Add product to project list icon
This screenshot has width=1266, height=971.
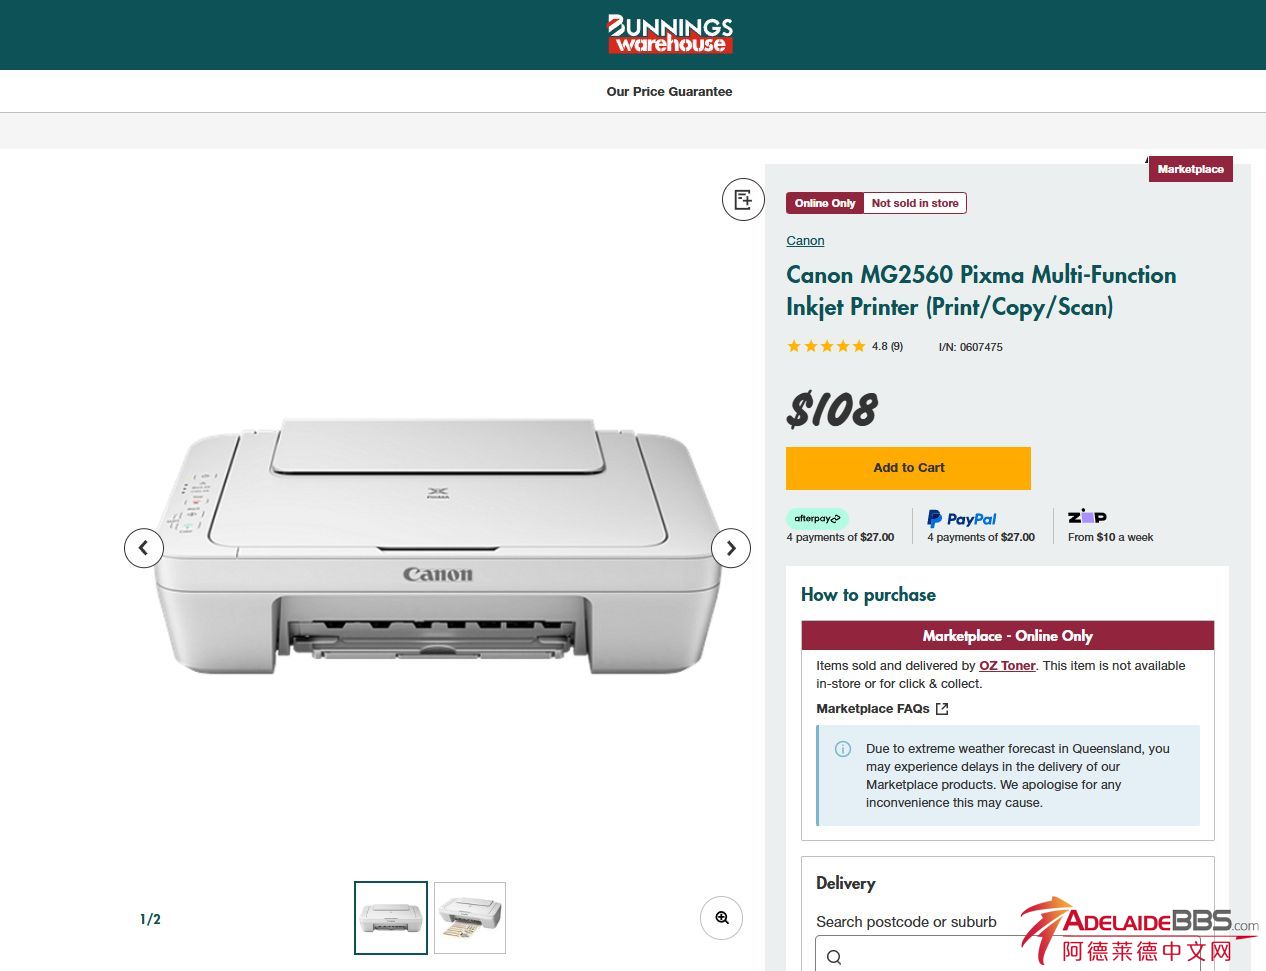coord(743,200)
